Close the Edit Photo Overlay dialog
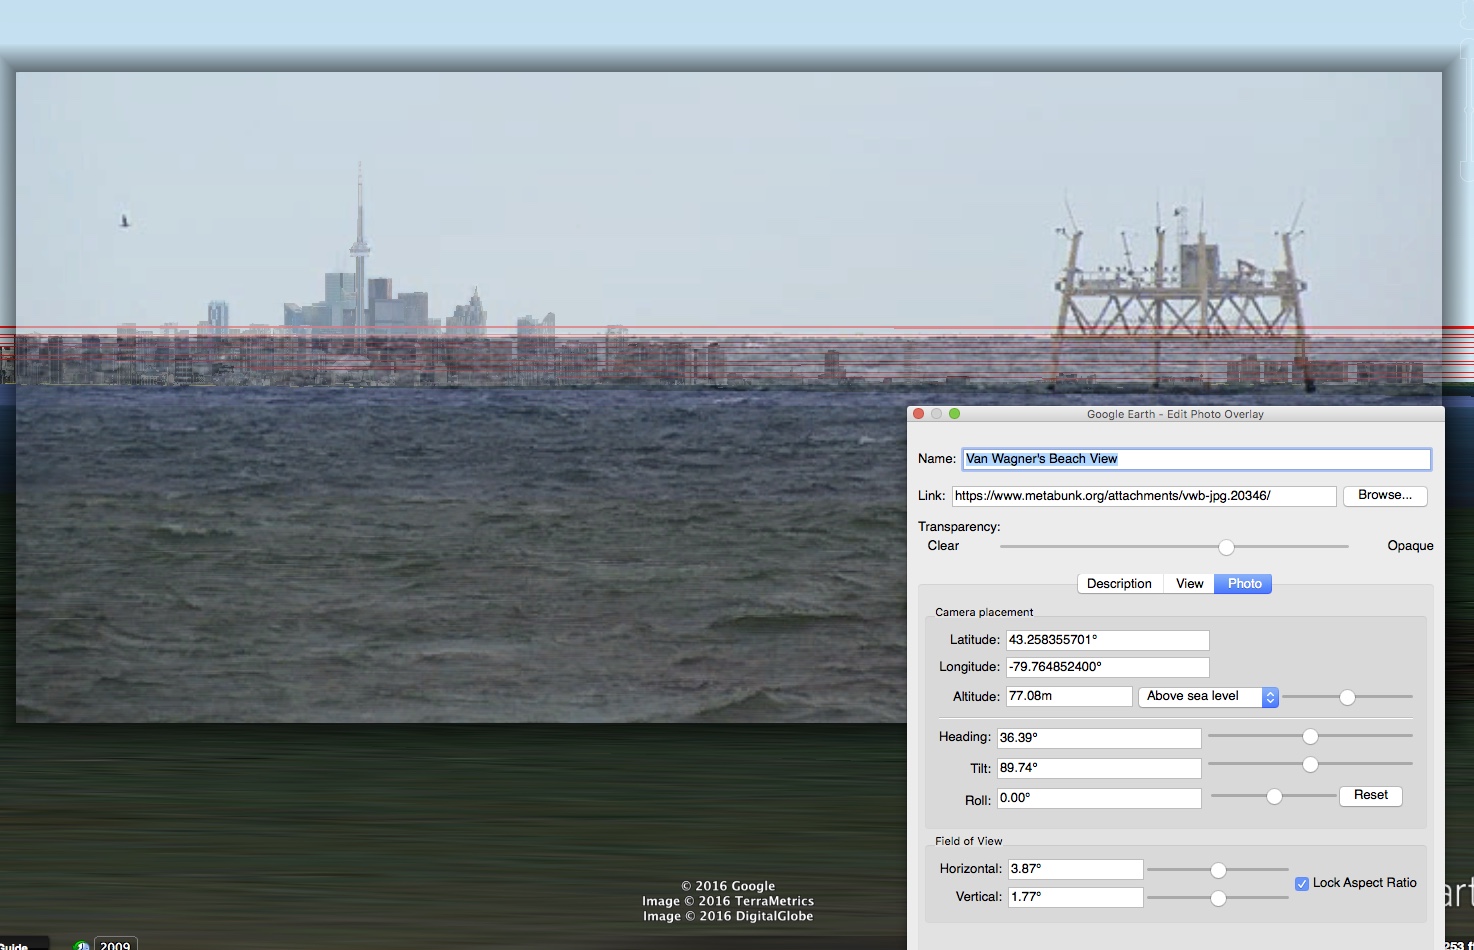 click(918, 414)
